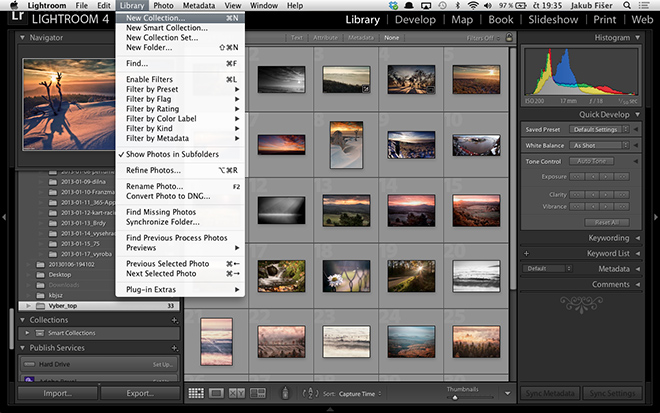Switch to Grid view in toolbar
Viewport: 660px width, 413px height.
coord(196,394)
